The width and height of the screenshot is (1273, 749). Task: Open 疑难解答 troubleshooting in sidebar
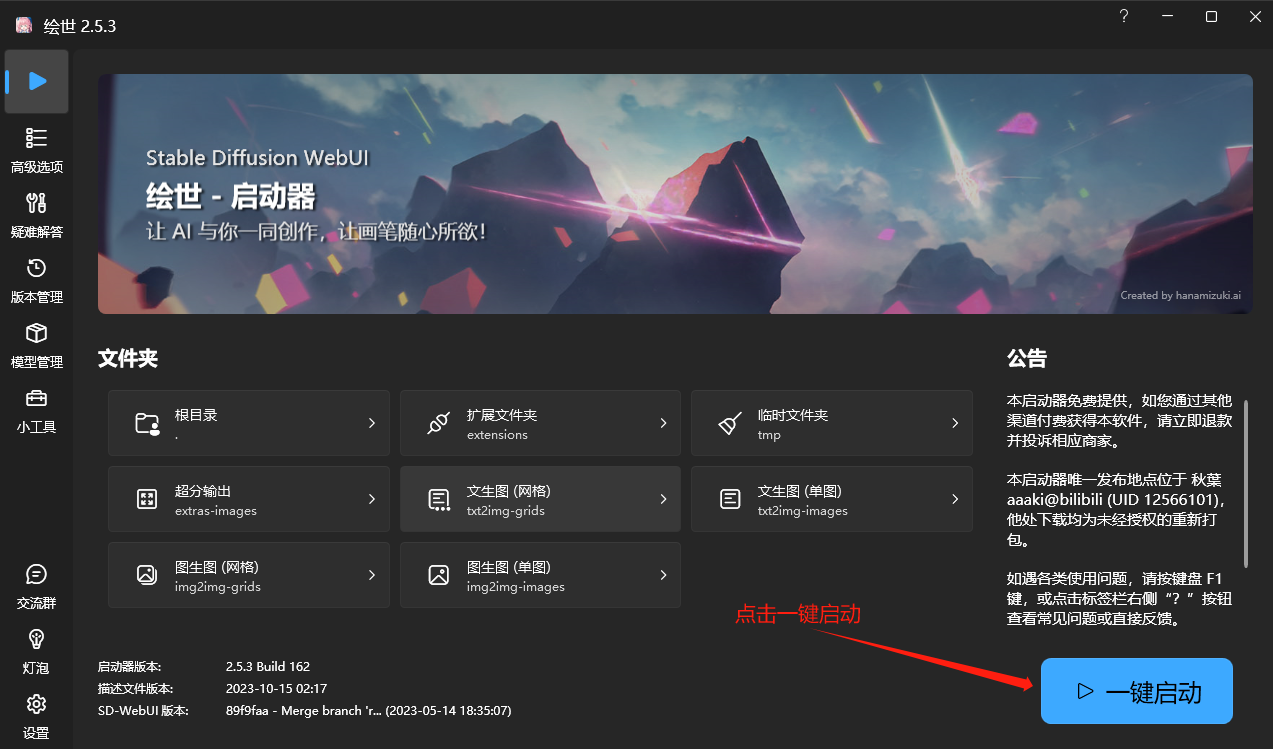point(37,215)
